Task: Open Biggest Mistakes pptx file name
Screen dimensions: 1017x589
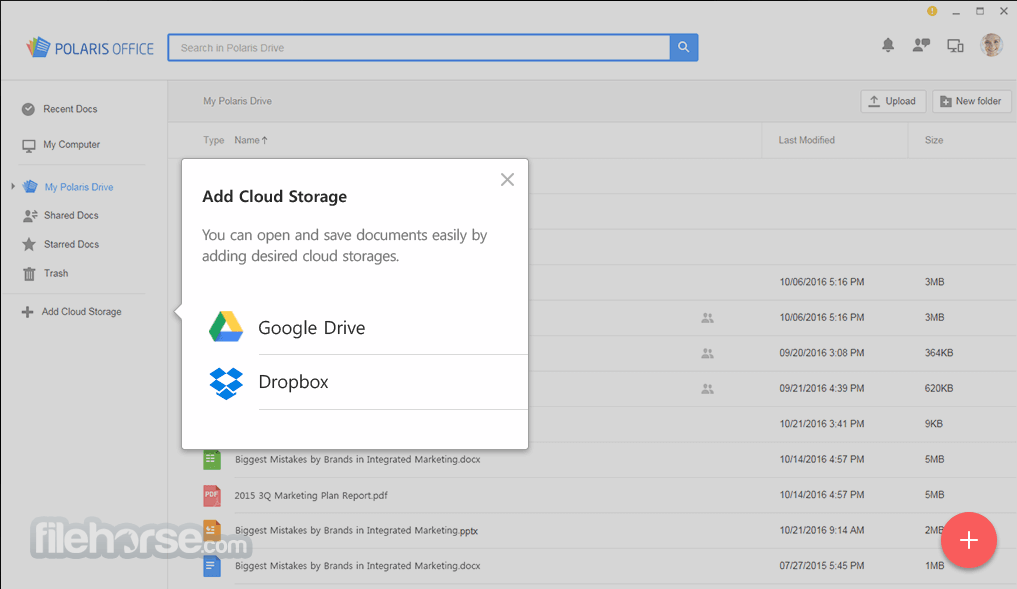Action: [356, 531]
